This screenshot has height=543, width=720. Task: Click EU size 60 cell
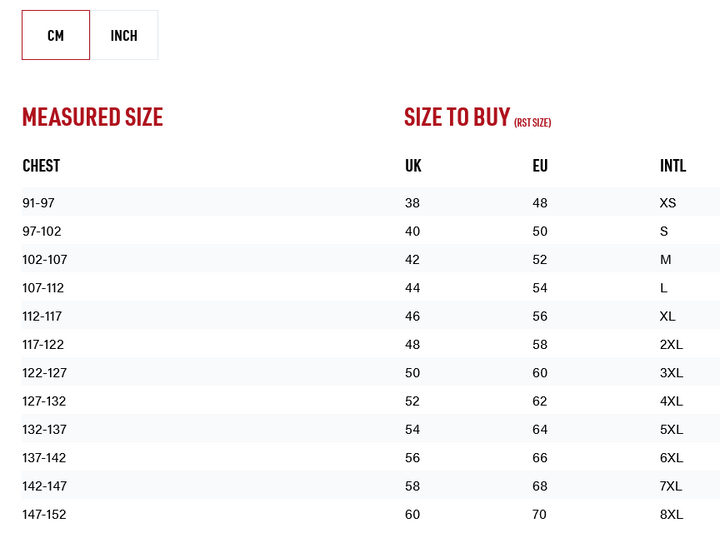point(540,373)
